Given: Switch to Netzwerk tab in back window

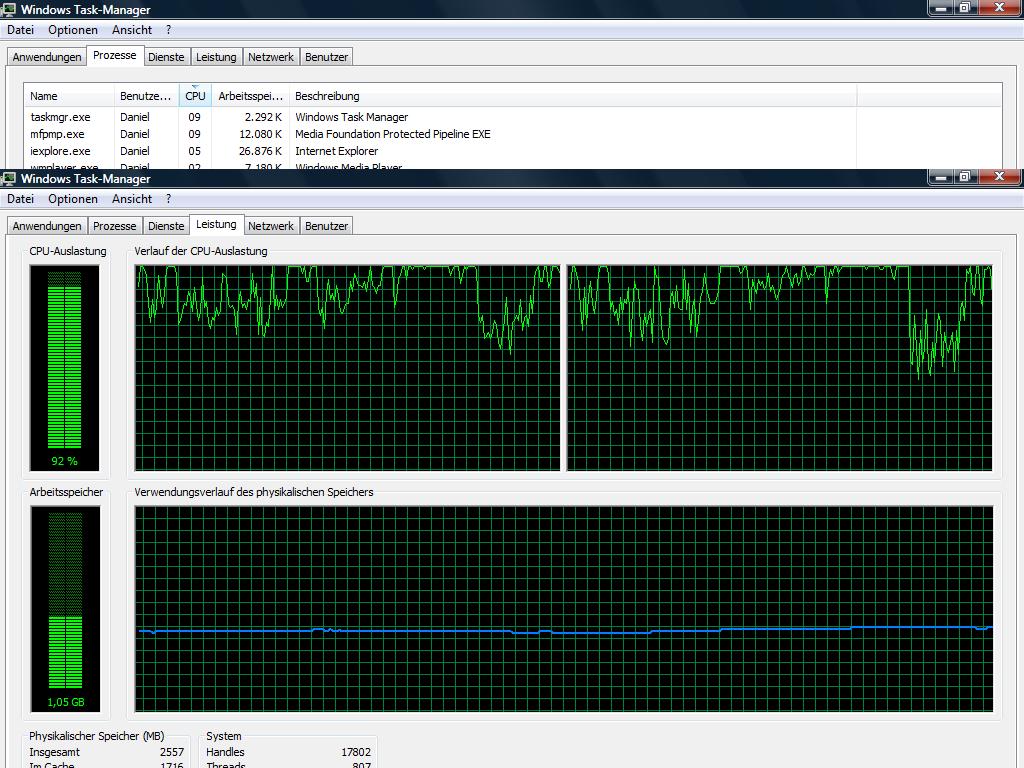Looking at the screenshot, I should point(270,57).
